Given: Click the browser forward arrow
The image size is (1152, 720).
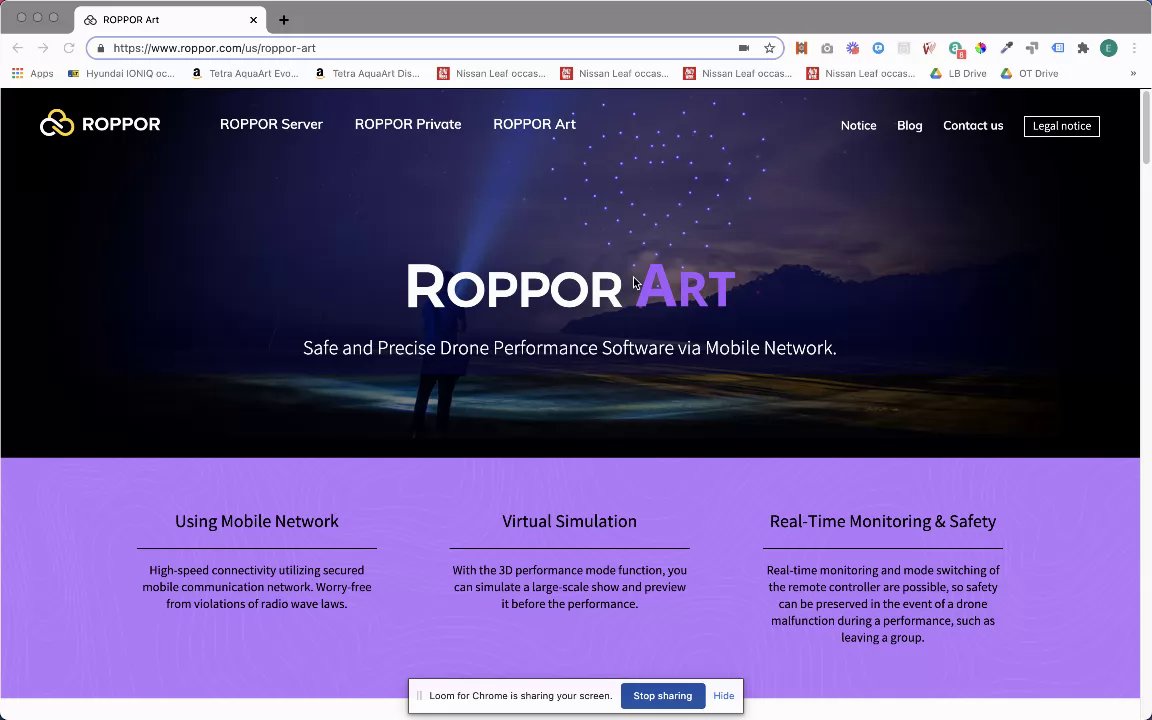Looking at the screenshot, I should (43, 48).
